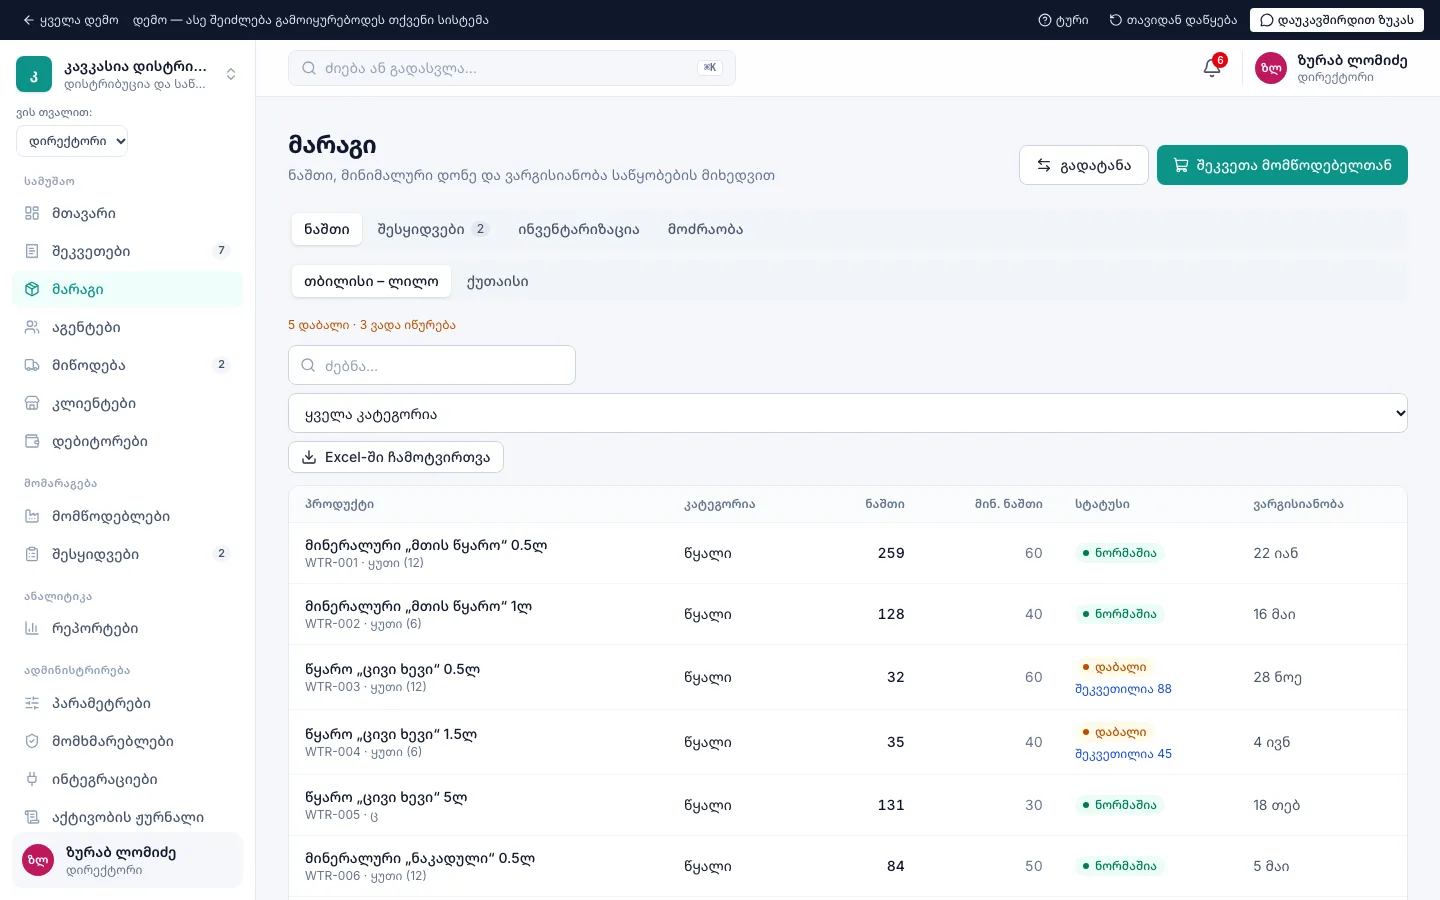Image resolution: width=1440 pixels, height=900 pixels.
Task: Click the მთავარი dashboard icon in sidebar
Action: point(32,213)
